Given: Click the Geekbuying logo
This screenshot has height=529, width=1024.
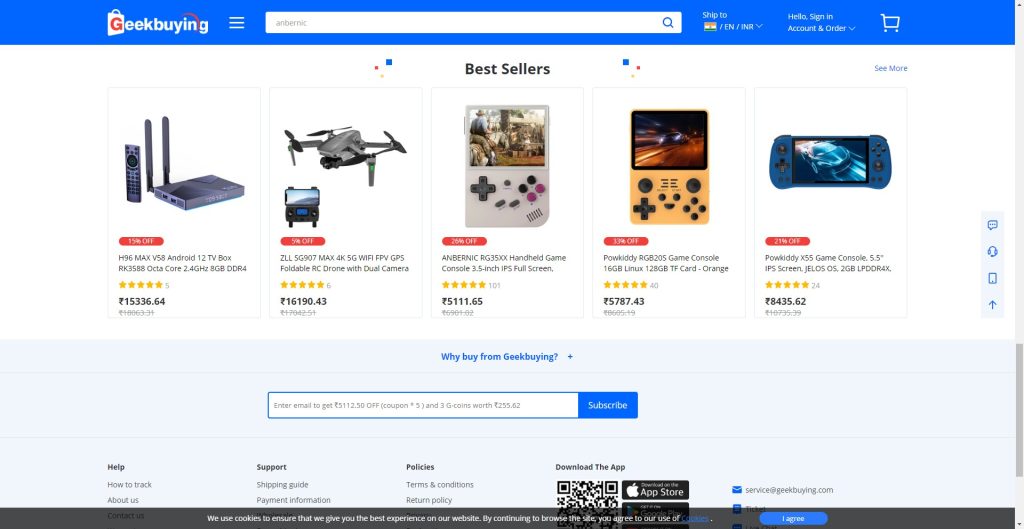Looking at the screenshot, I should 158,23.
